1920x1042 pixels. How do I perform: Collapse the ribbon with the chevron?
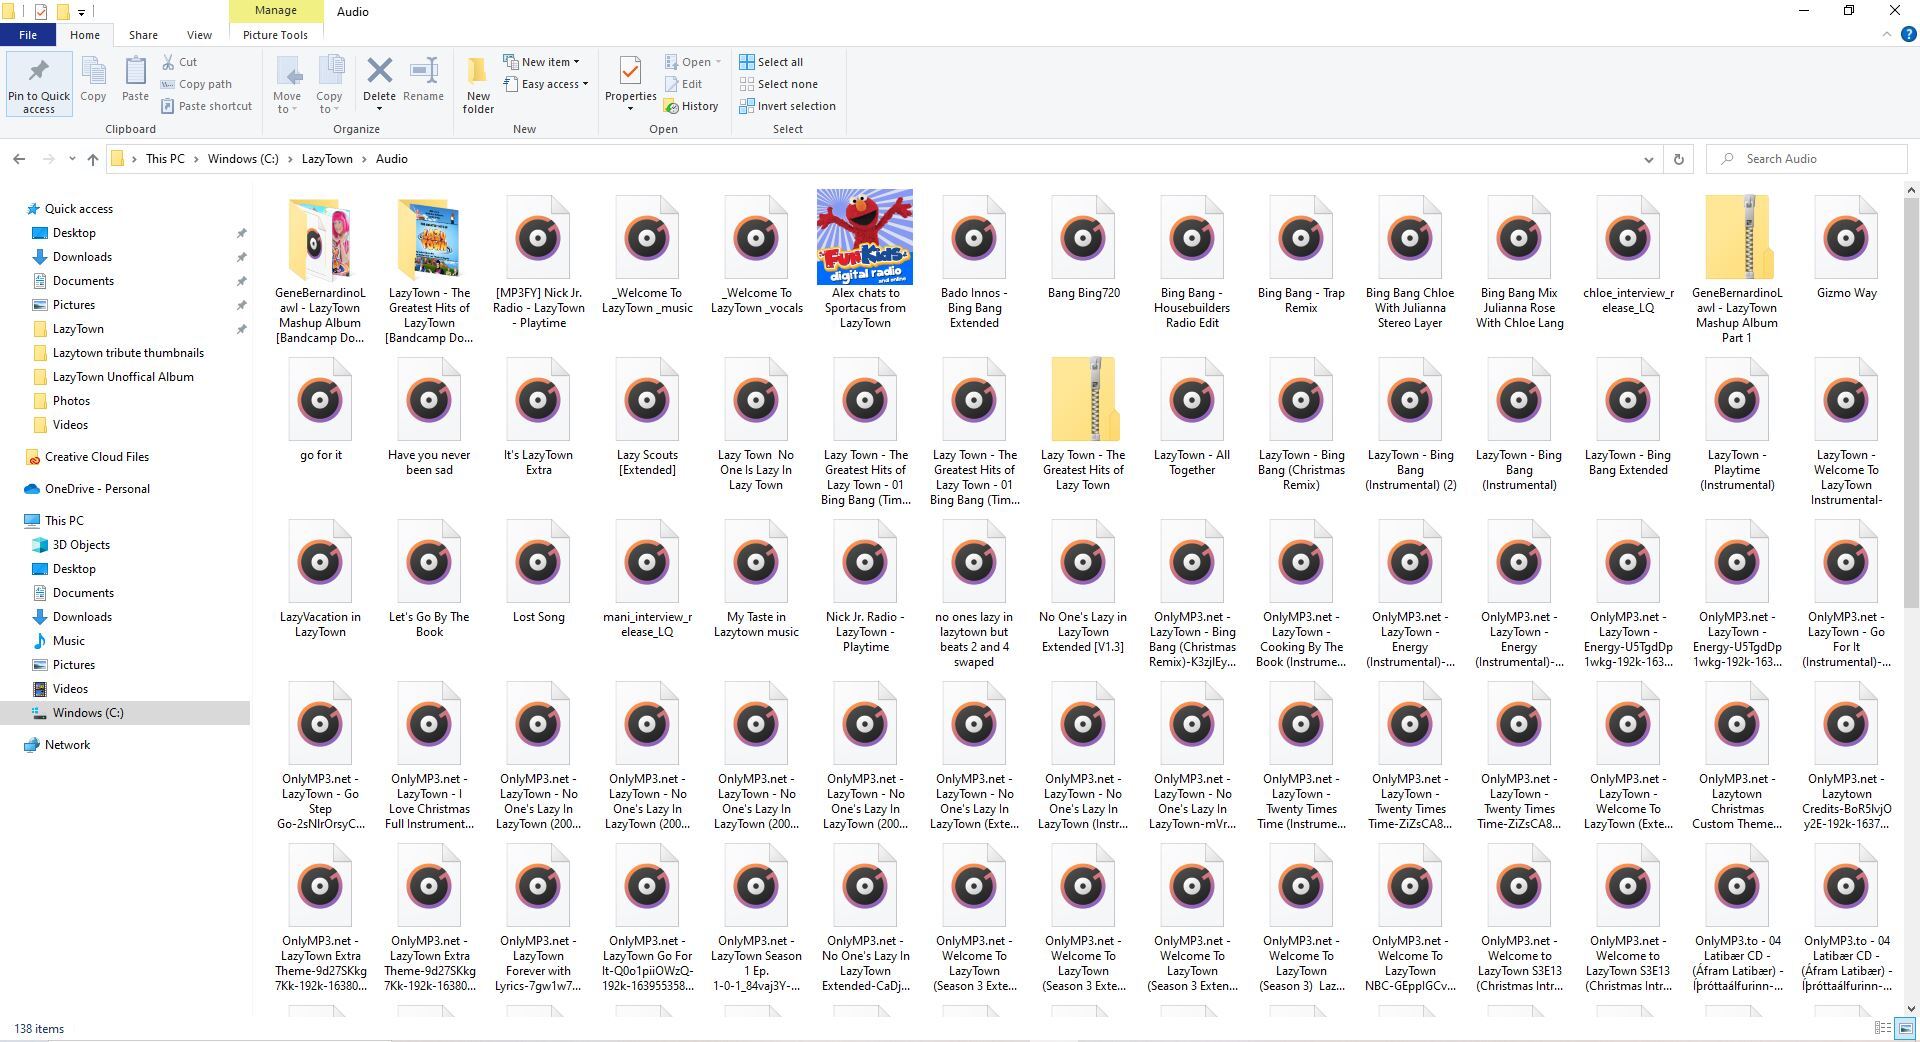click(1886, 35)
